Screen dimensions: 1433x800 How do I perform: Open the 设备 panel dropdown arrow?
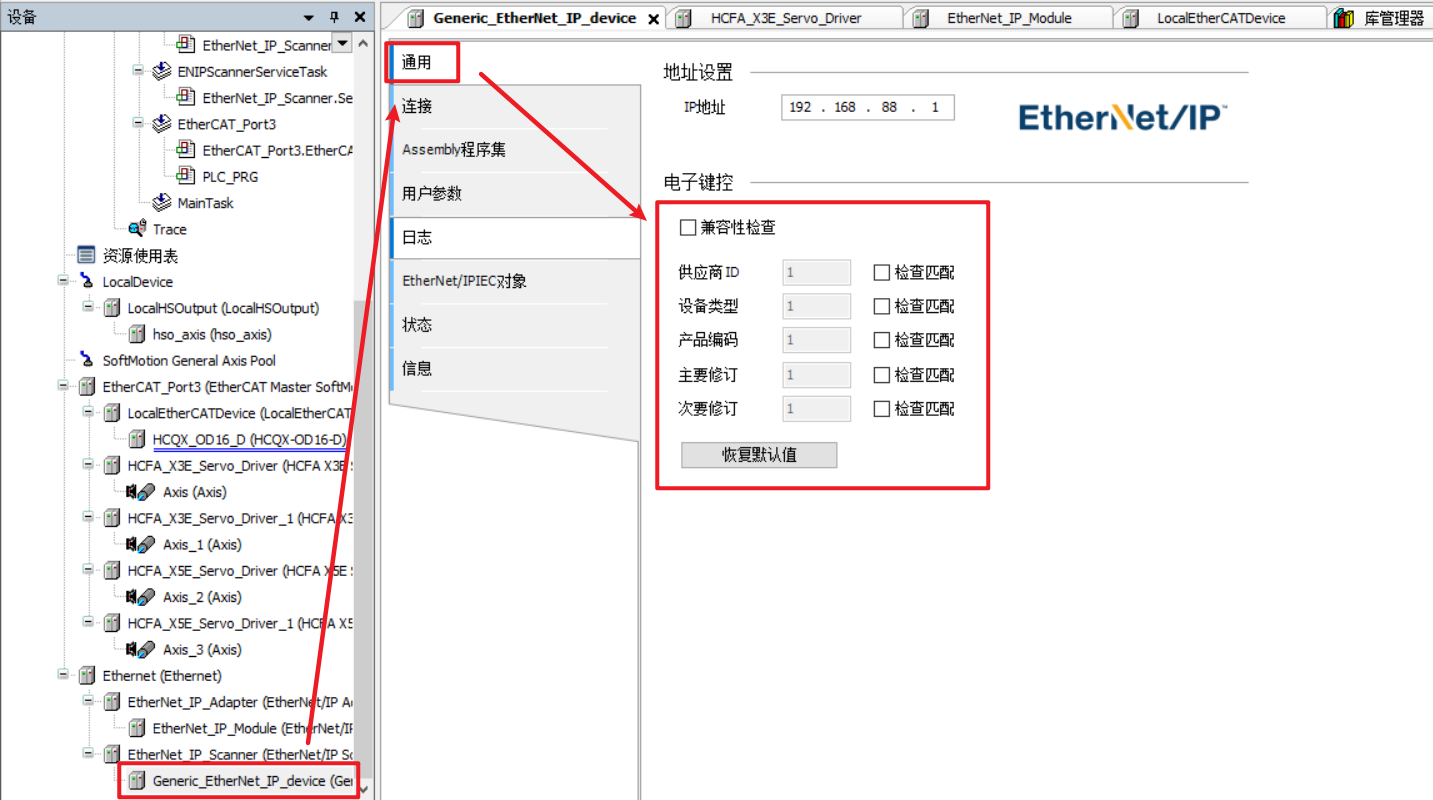coord(309,18)
